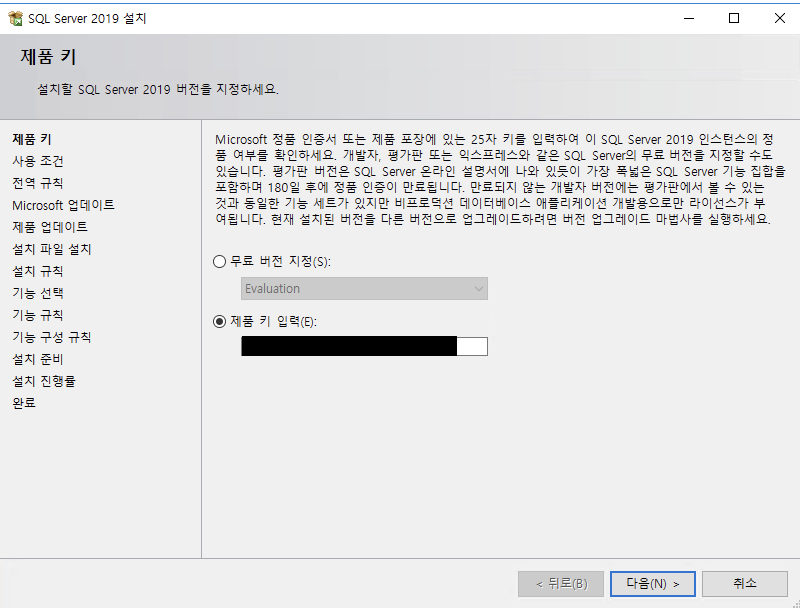Screen dimensions: 804x608
Task: Select 전역 규칙 step in sidebar
Action: point(38,183)
